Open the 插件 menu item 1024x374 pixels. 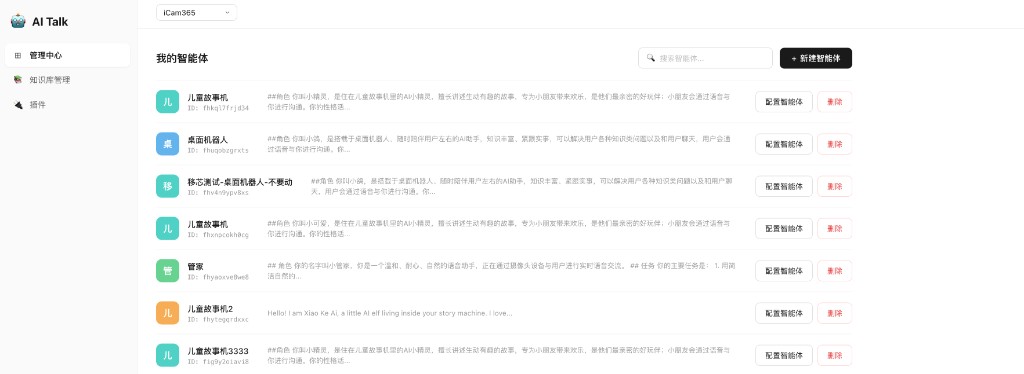[x=68, y=104]
